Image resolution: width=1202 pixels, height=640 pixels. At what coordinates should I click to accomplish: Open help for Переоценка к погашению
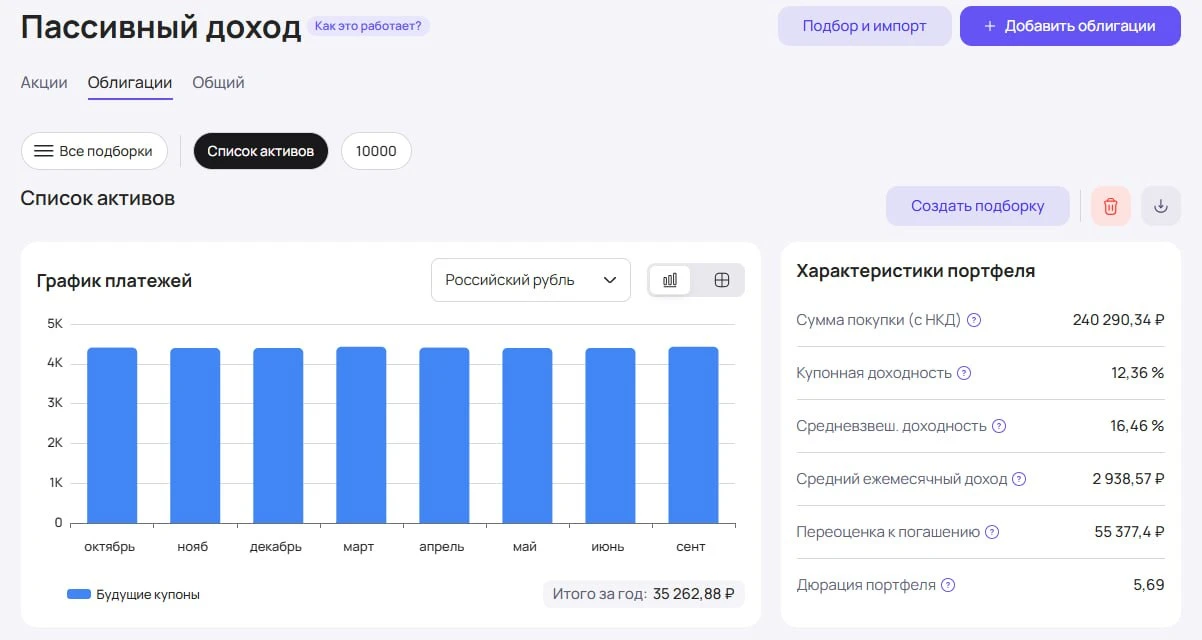click(x=992, y=532)
